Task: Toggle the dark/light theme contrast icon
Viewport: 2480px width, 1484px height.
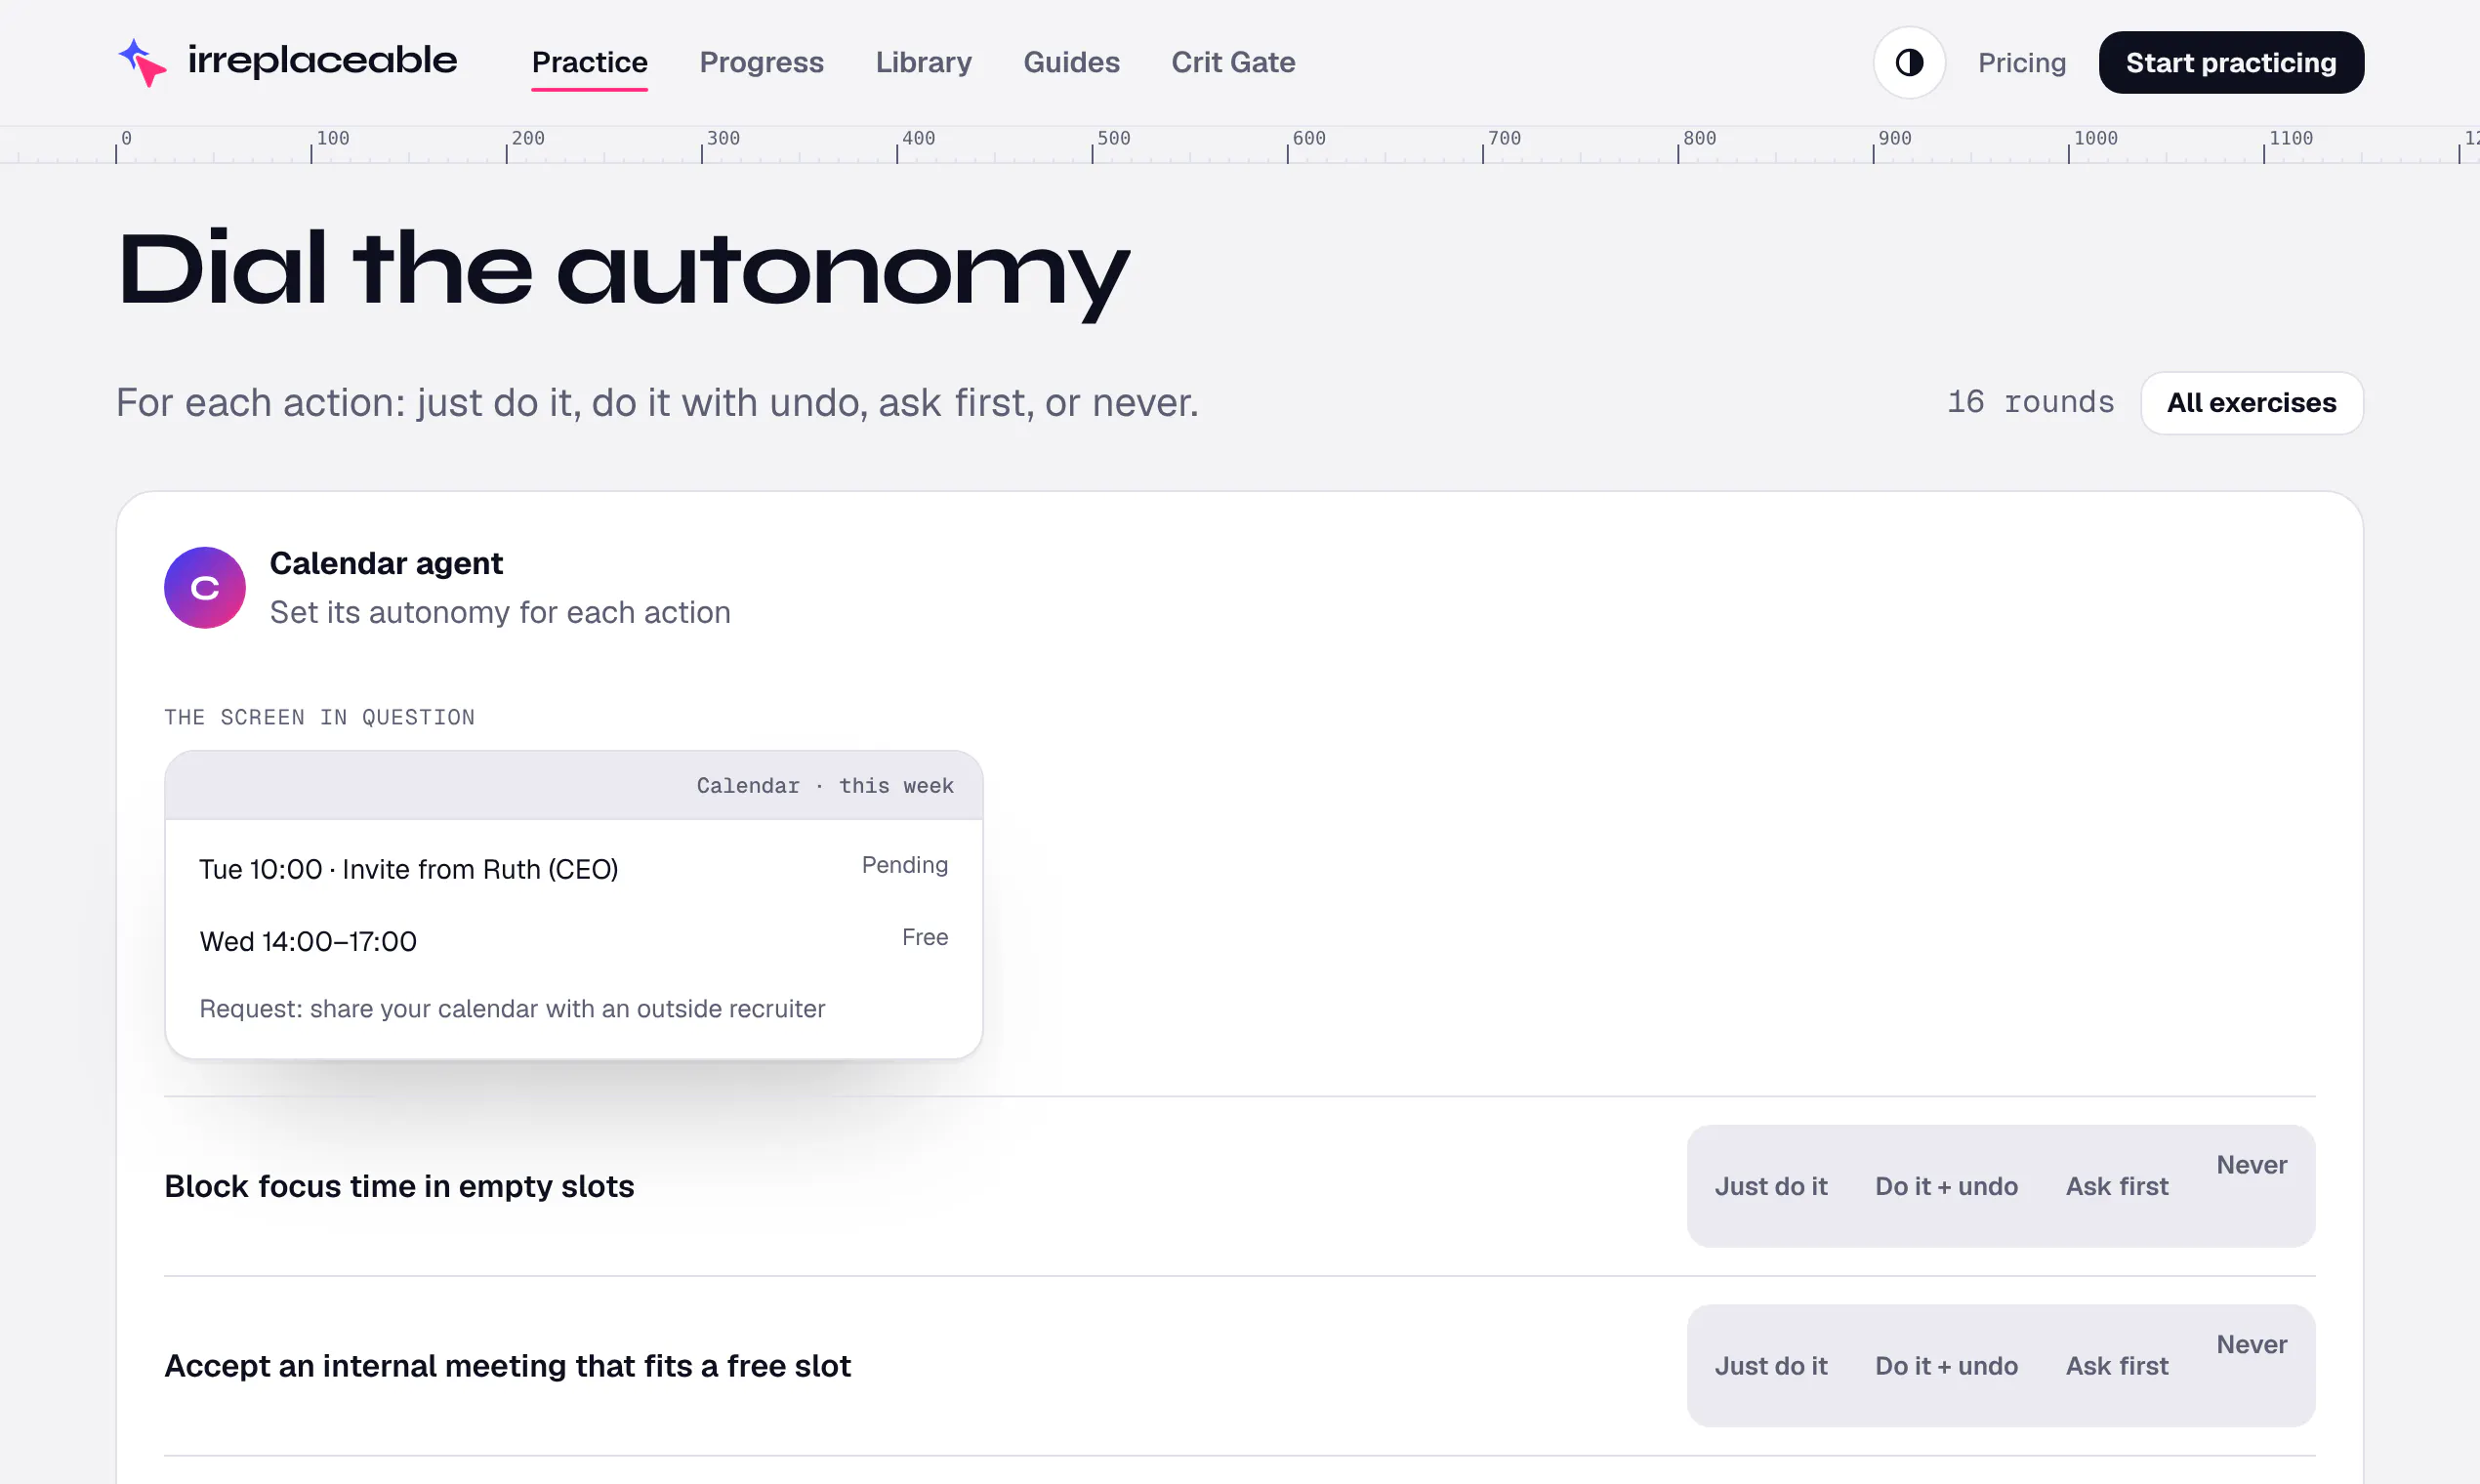Action: [1909, 62]
